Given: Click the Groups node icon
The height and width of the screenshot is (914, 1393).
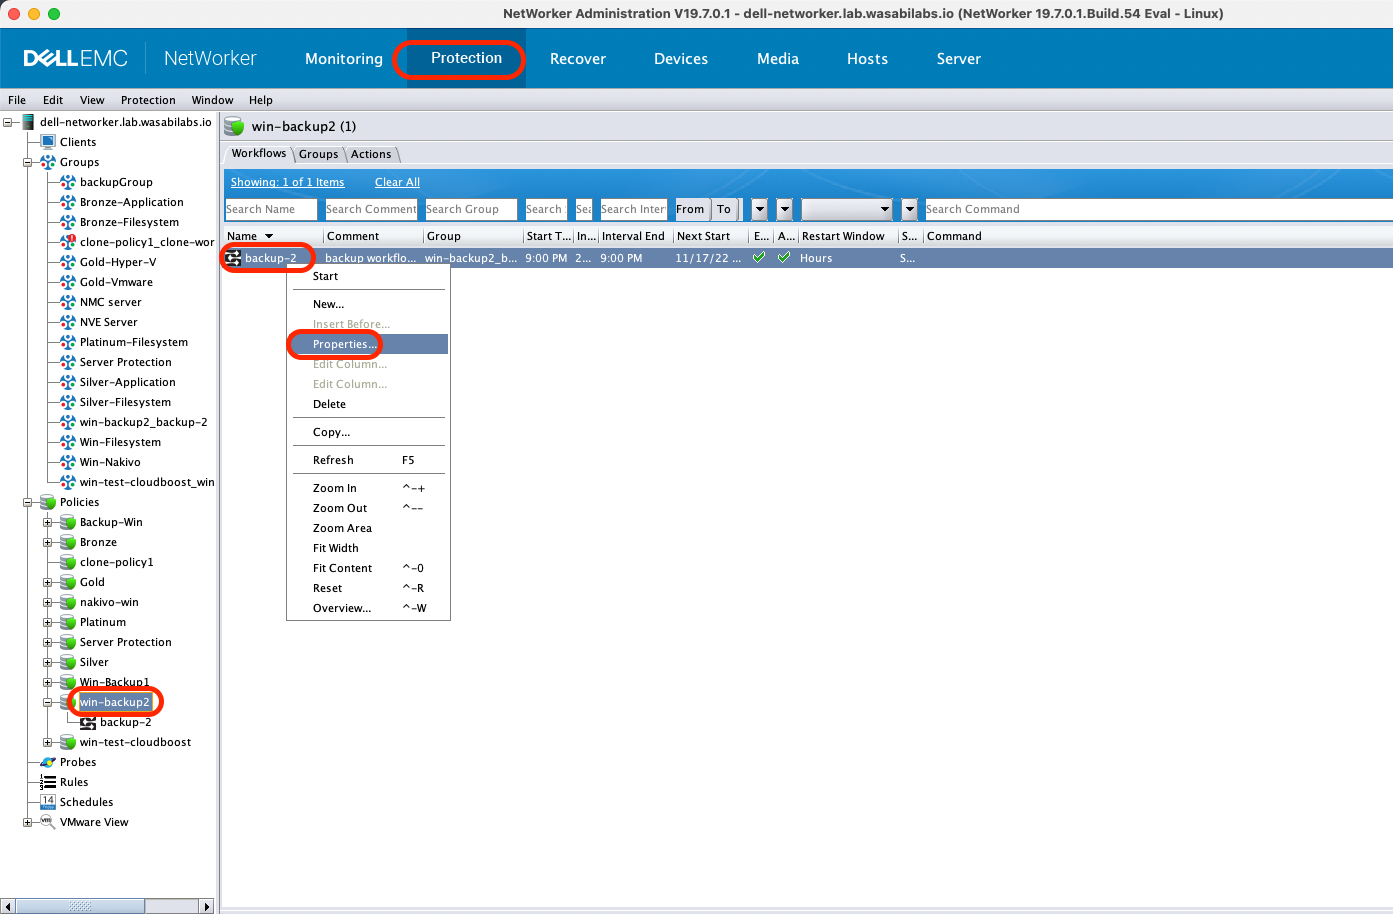Looking at the screenshot, I should (48, 162).
